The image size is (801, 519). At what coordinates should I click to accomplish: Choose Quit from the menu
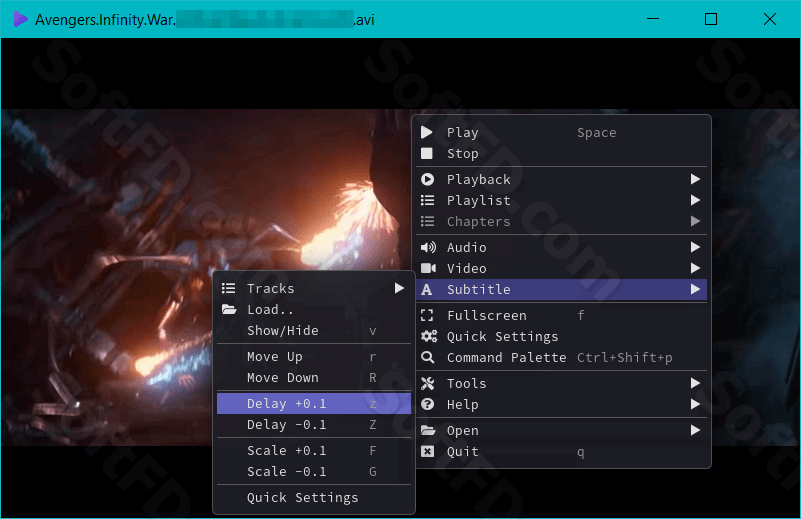coord(561,451)
